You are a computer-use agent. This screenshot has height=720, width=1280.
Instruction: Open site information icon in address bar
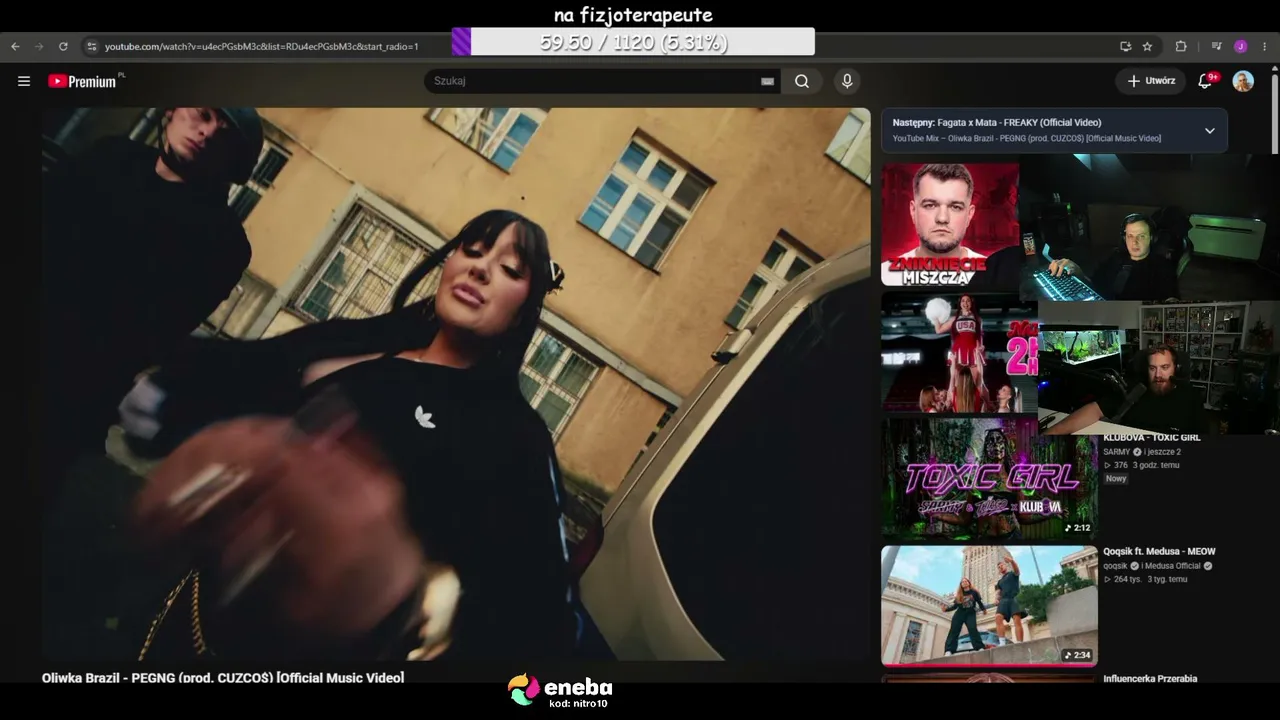tap(91, 46)
